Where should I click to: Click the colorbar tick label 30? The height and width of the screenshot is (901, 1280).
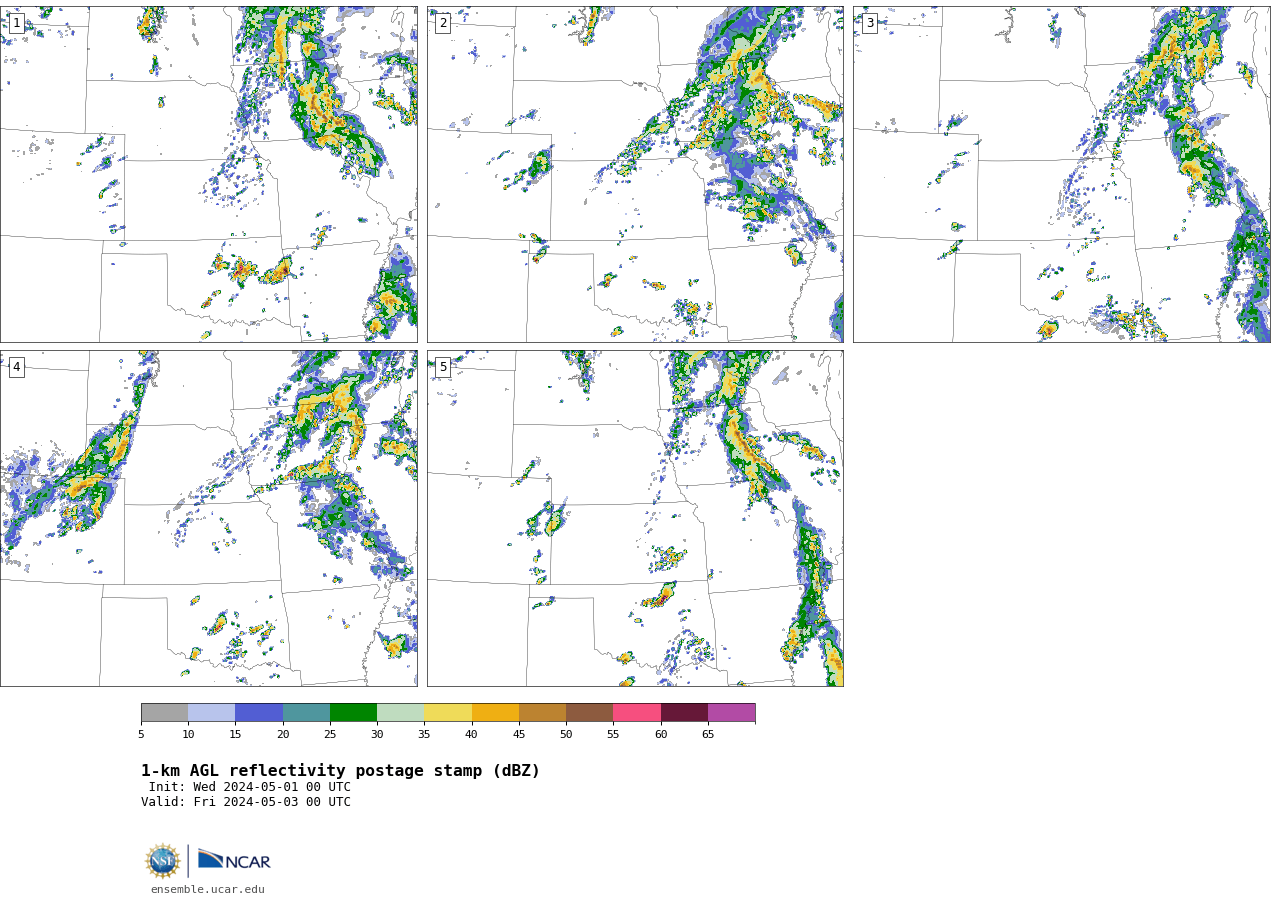[x=377, y=734]
